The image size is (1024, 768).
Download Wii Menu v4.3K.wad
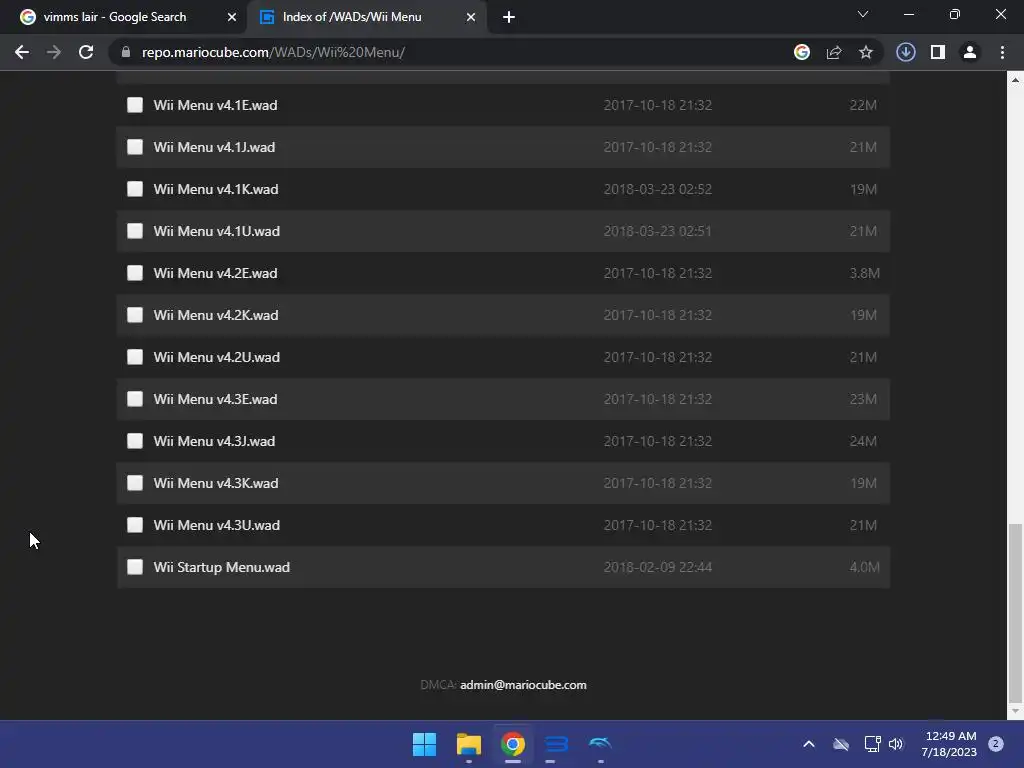(216, 483)
